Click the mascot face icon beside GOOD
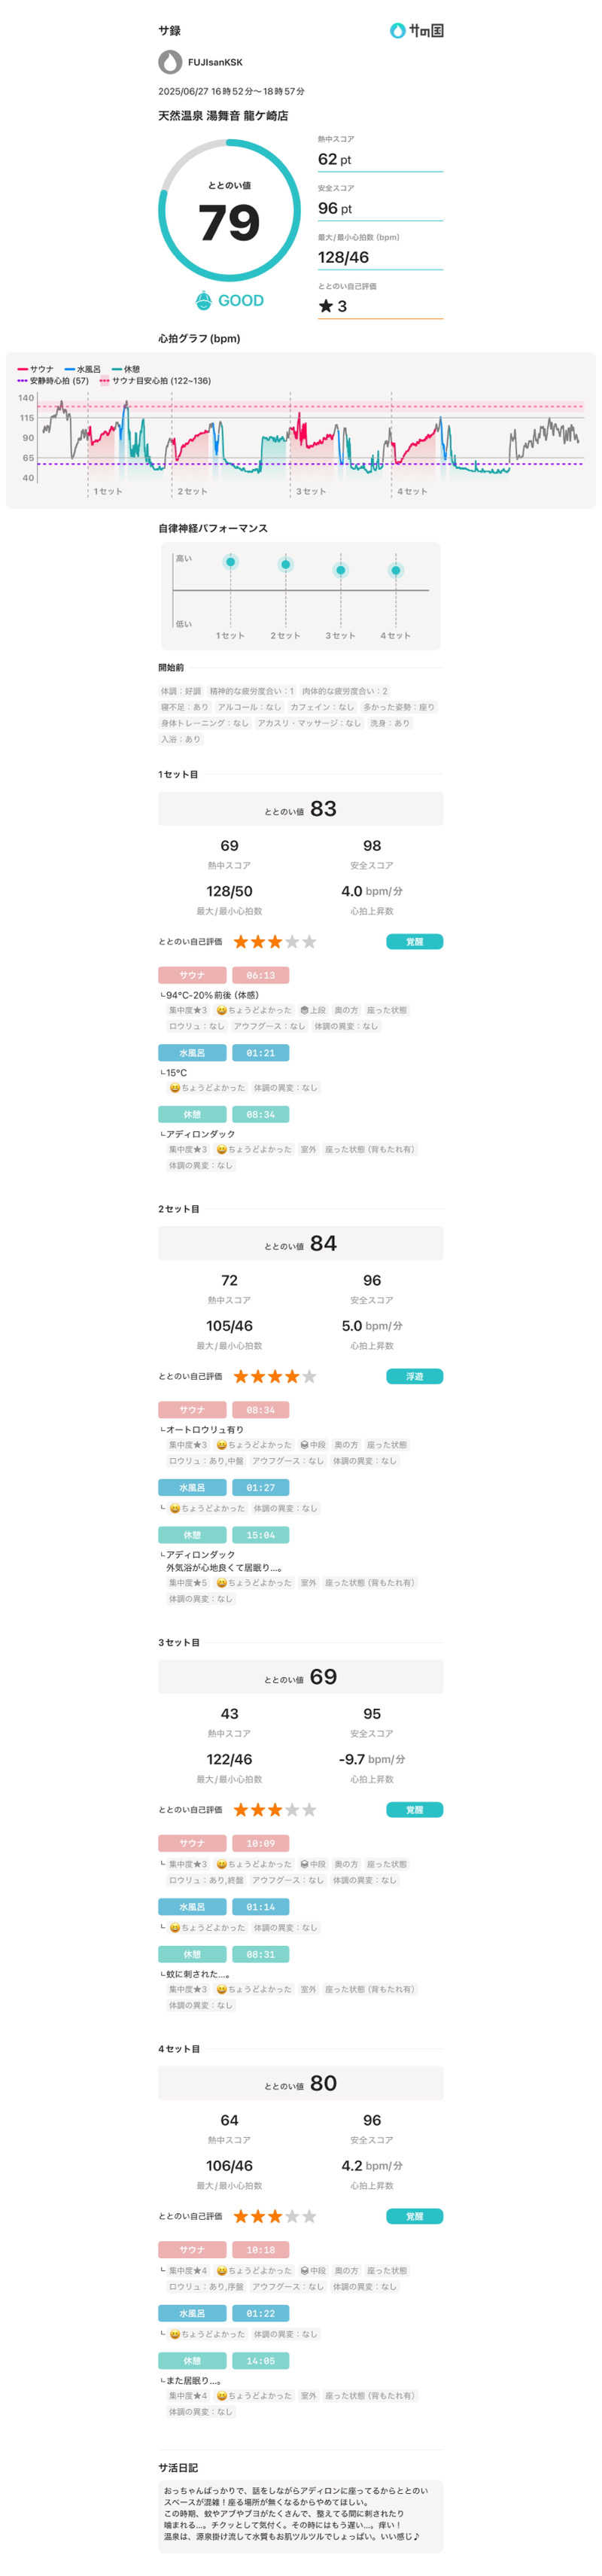This screenshot has height=2576, width=602. click(203, 300)
